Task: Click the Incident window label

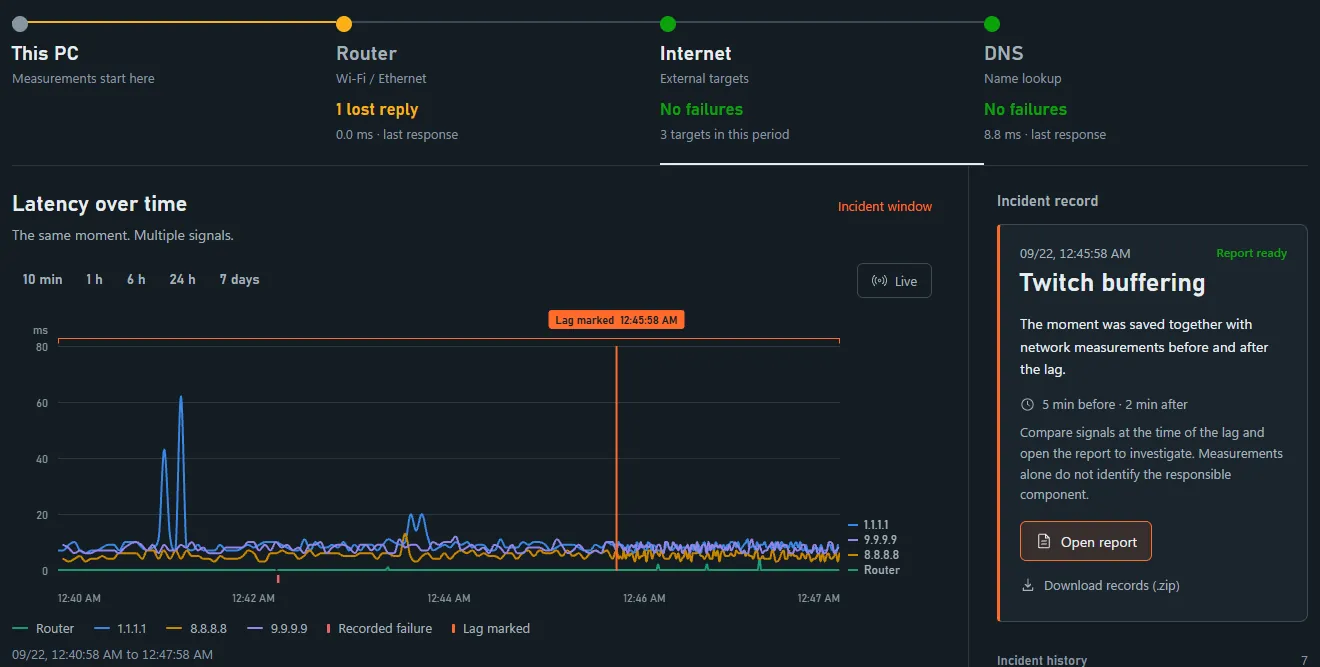Action: coord(885,207)
